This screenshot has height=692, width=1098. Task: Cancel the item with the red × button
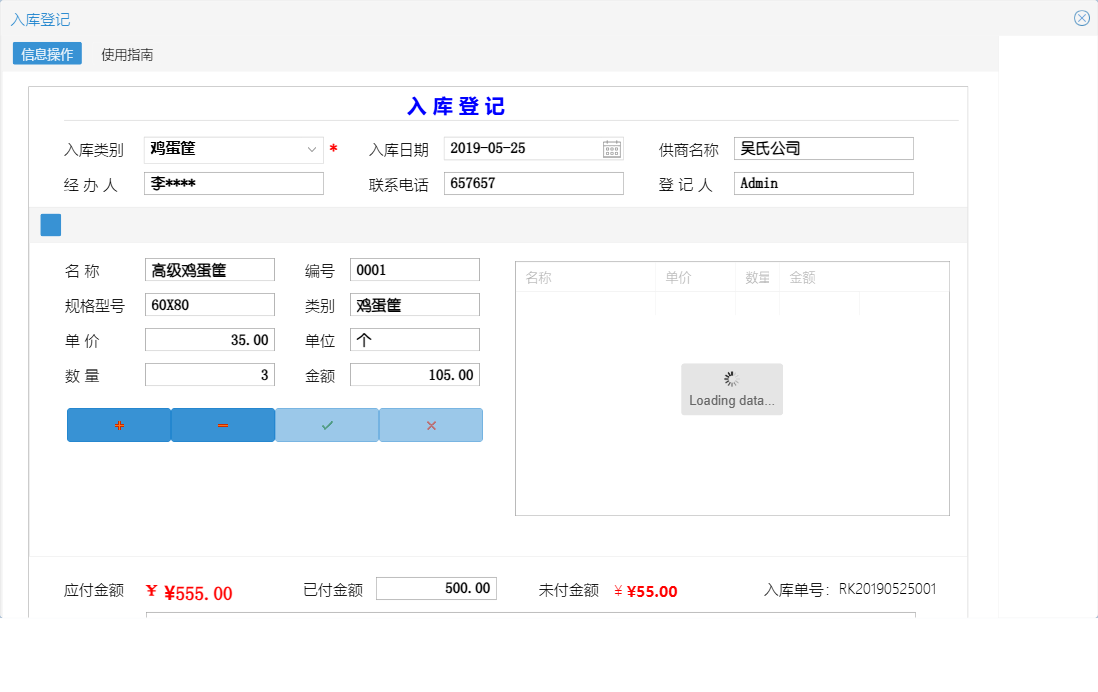[430, 425]
